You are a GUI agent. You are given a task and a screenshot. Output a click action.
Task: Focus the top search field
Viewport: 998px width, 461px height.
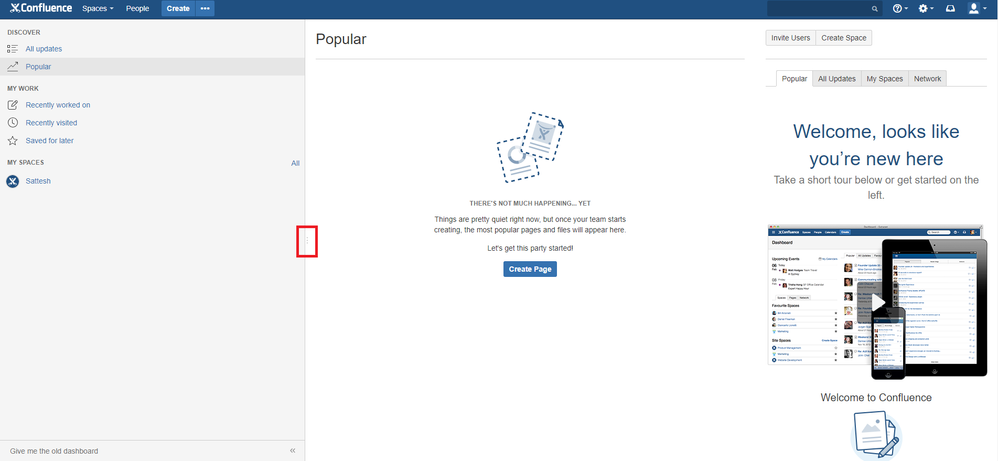(824, 8)
